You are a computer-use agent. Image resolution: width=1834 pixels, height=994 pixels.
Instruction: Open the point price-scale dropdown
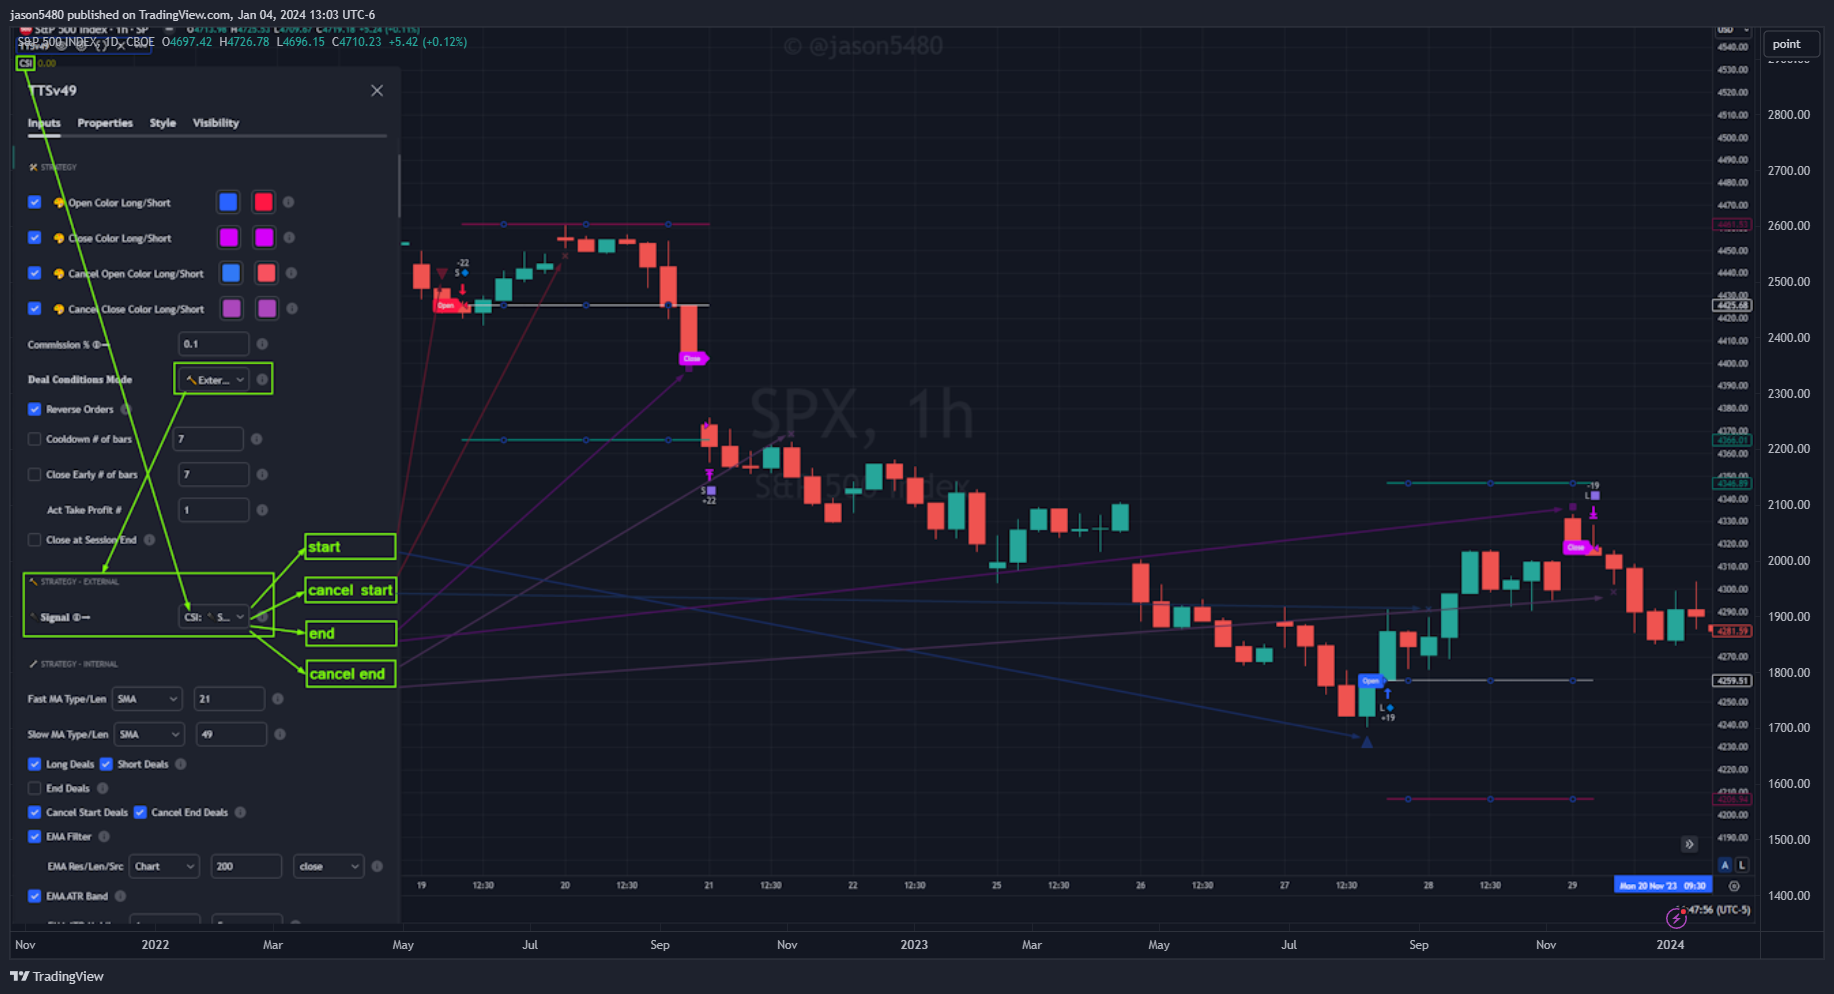[x=1792, y=44]
